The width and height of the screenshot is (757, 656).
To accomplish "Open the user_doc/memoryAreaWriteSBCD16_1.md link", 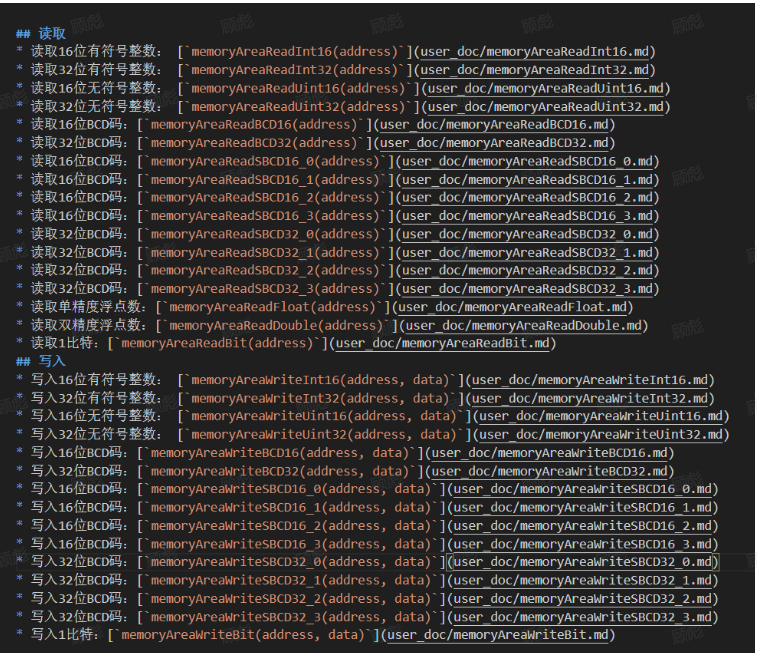I will click(584, 507).
